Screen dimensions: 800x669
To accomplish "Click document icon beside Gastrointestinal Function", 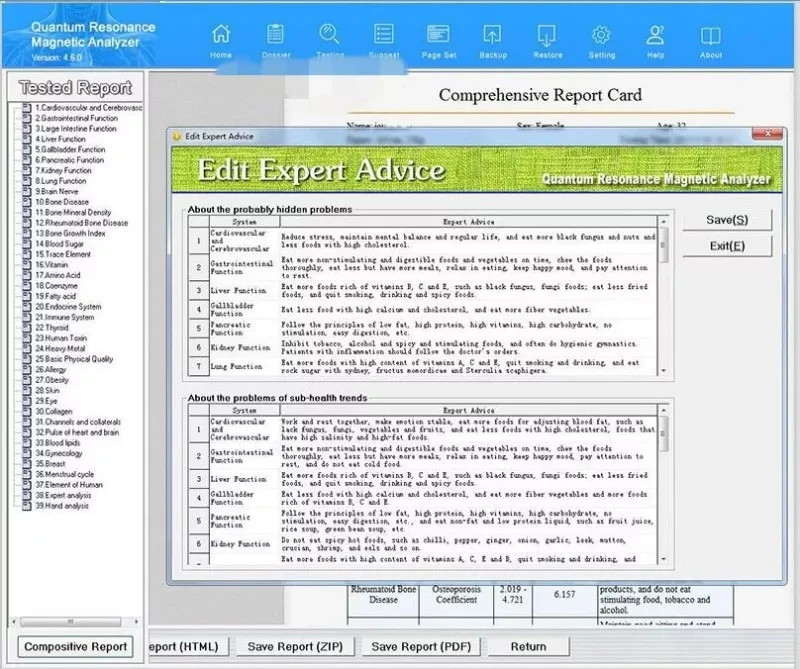I will tap(27, 118).
